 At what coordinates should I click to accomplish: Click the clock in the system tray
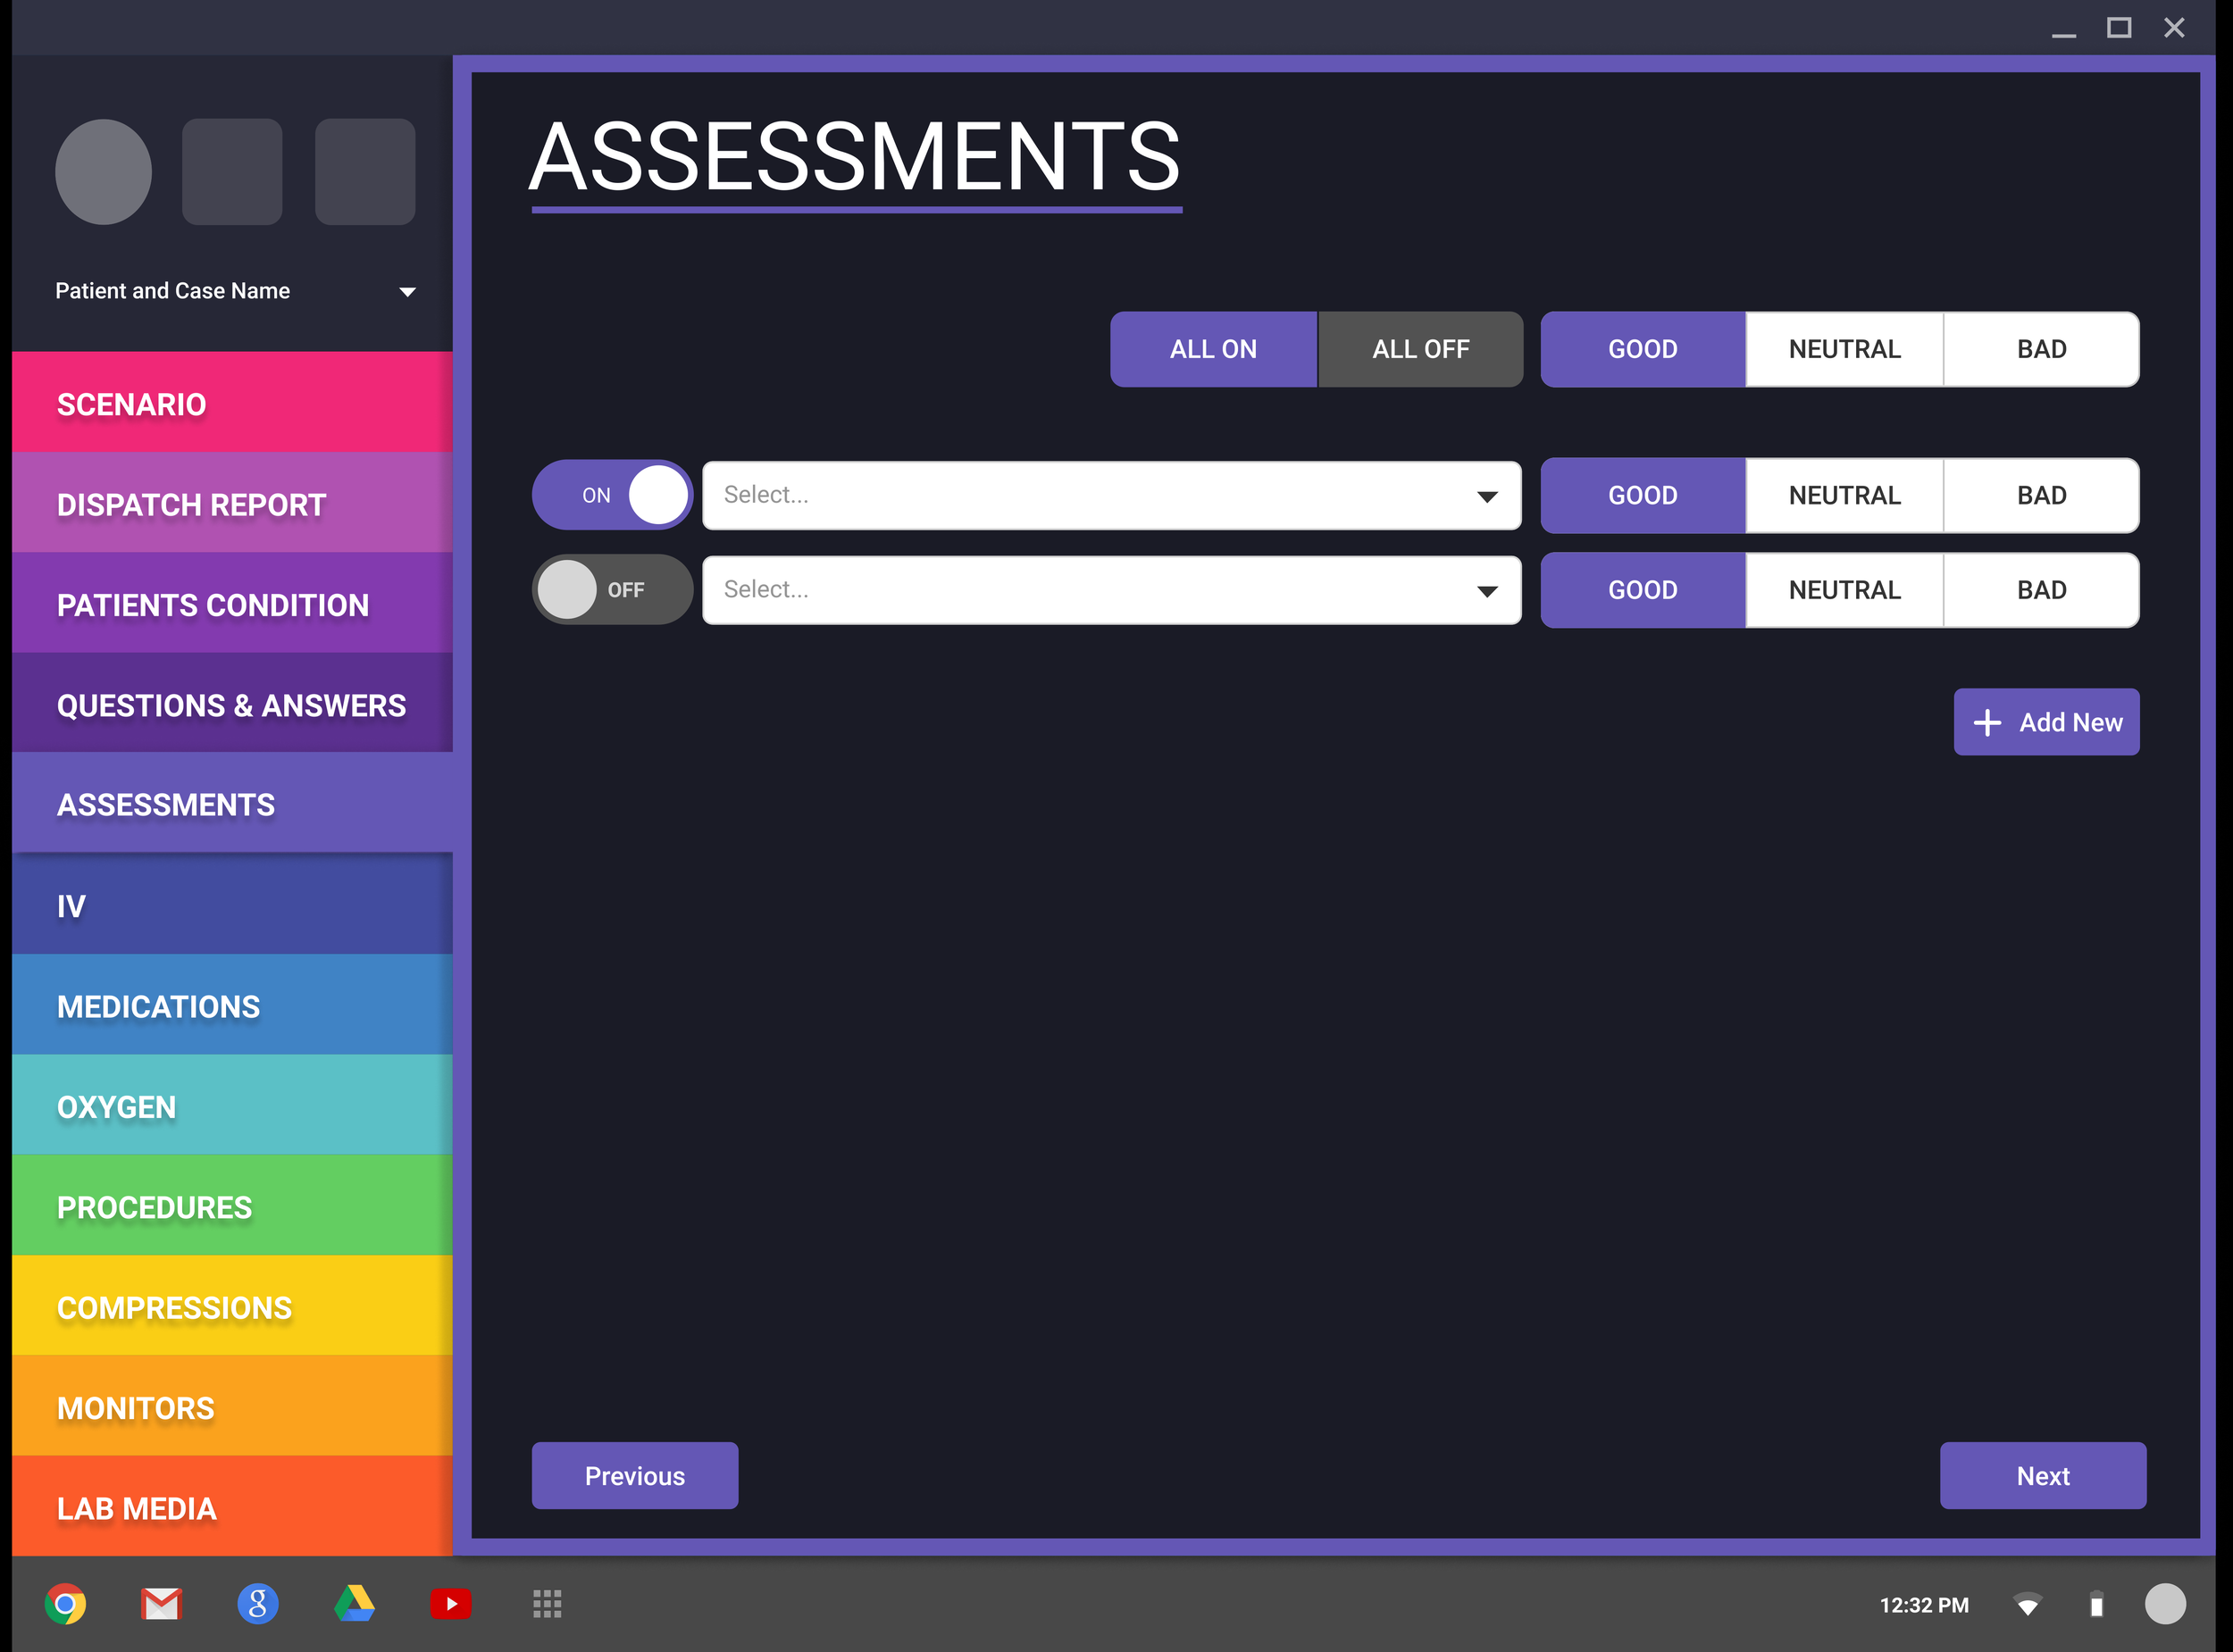[x=1923, y=1605]
